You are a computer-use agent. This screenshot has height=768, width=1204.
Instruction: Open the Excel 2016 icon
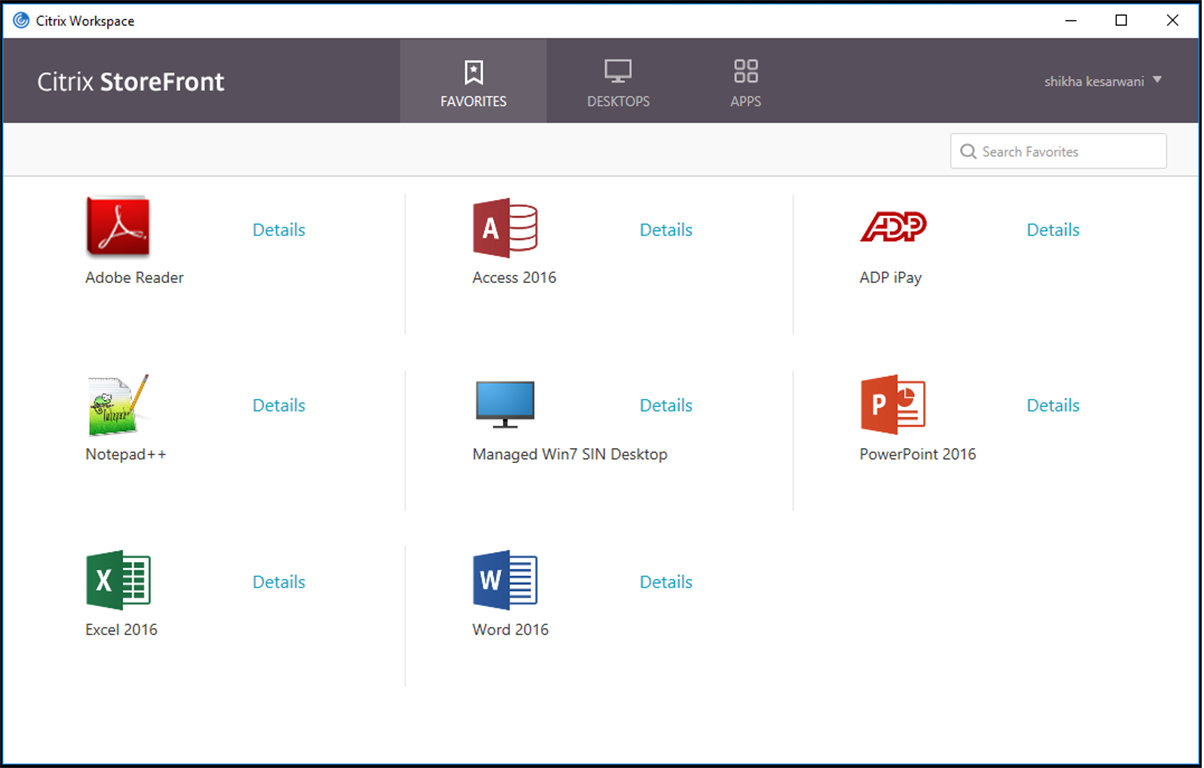[118, 580]
